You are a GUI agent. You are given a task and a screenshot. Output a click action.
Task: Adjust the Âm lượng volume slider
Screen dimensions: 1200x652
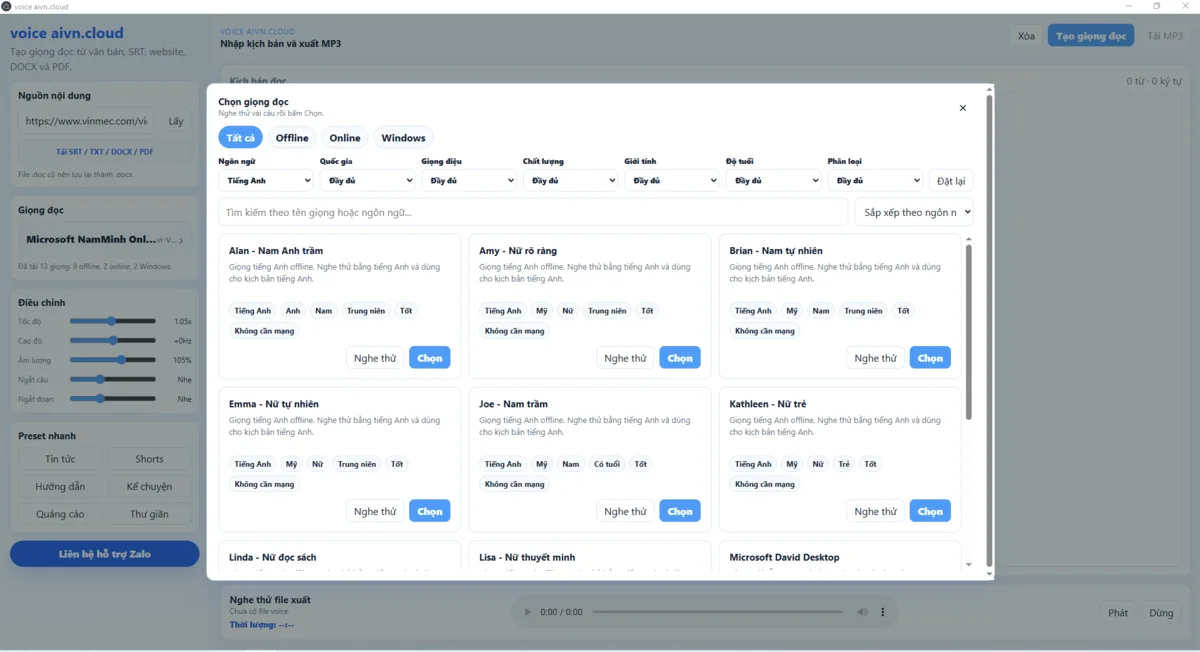point(113,360)
